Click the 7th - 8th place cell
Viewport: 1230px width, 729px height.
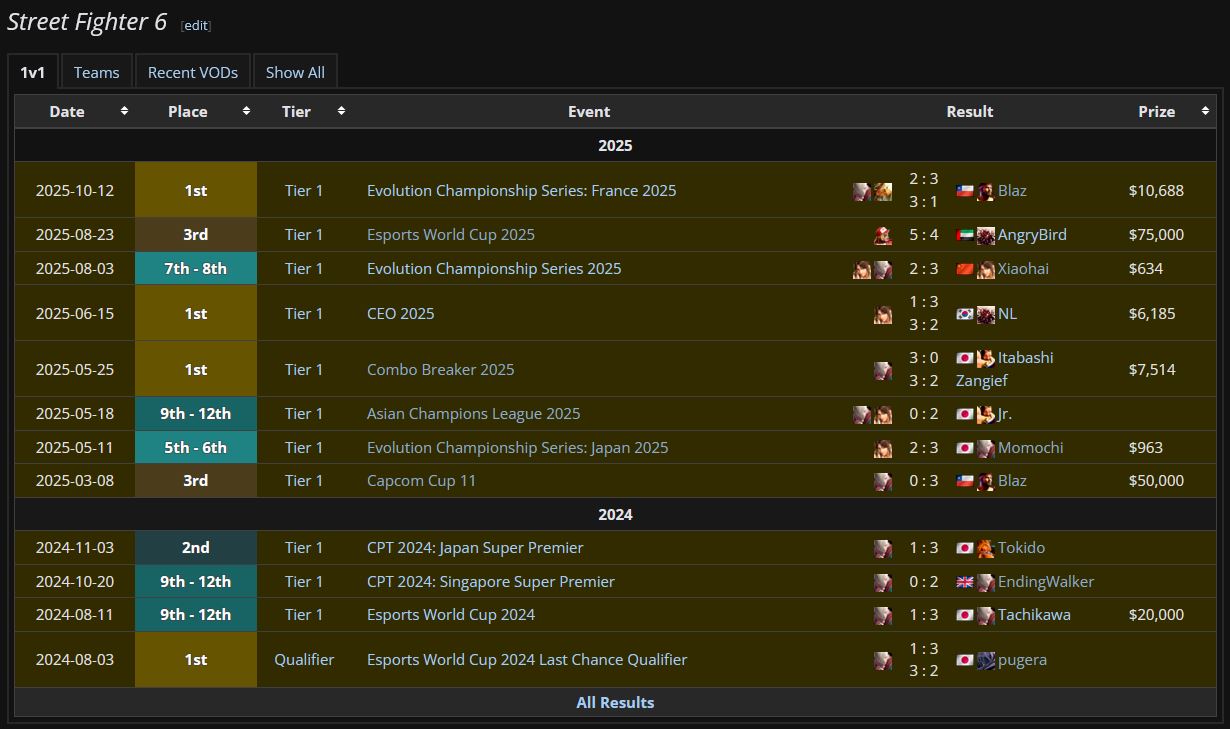[x=196, y=269]
